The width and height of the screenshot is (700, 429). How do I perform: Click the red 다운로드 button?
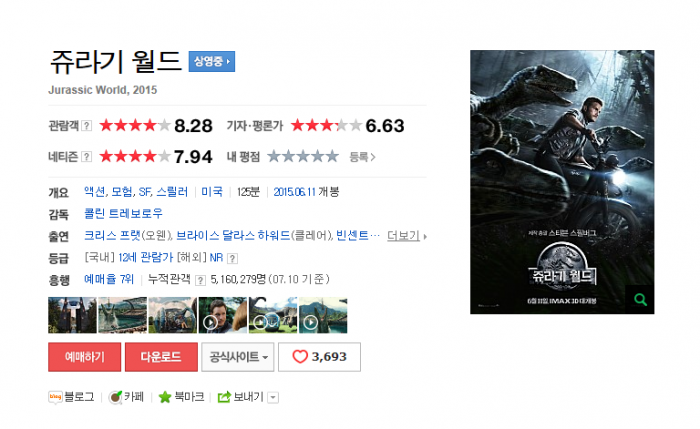coord(161,357)
